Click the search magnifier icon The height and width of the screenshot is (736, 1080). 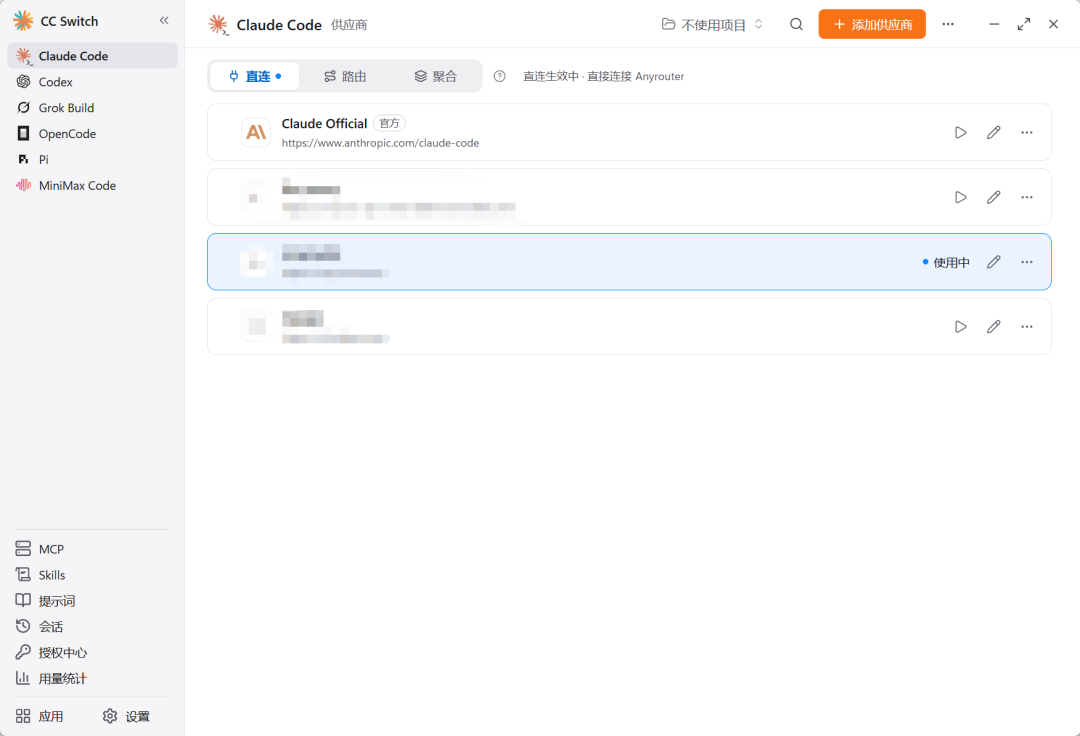click(x=796, y=25)
